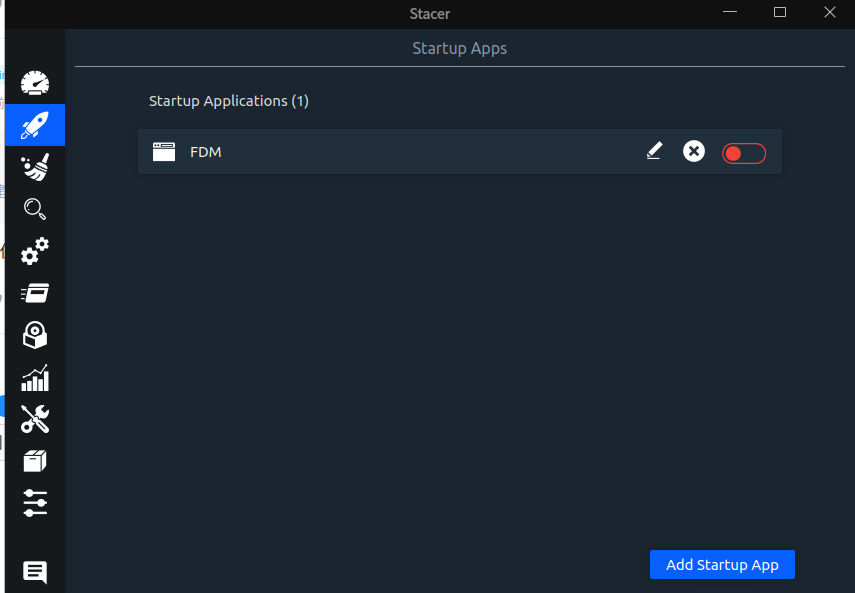Open the Processes window icon
Screen dimensions: 855x593
click(x=35, y=293)
